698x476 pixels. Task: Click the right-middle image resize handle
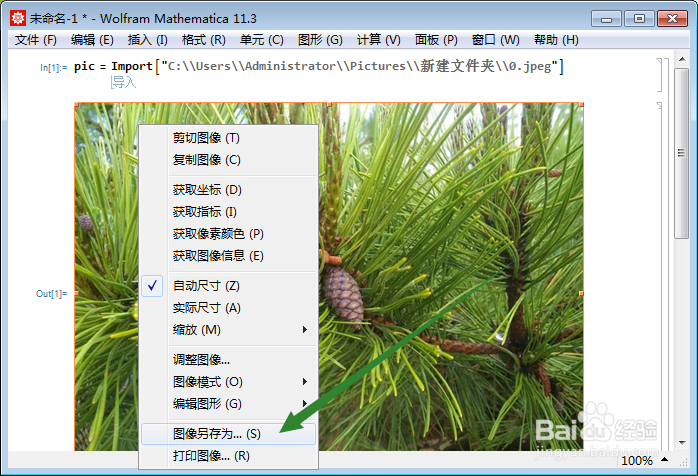click(x=581, y=293)
